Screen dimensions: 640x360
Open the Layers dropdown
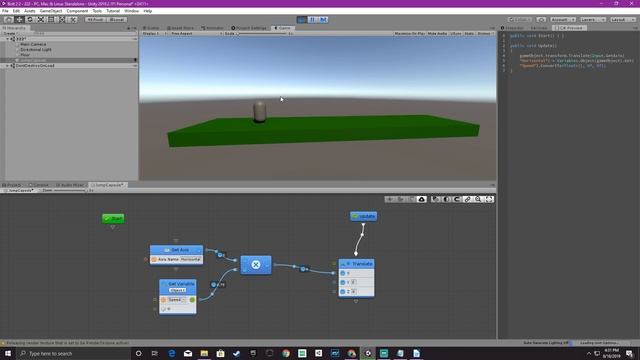tap(592, 20)
